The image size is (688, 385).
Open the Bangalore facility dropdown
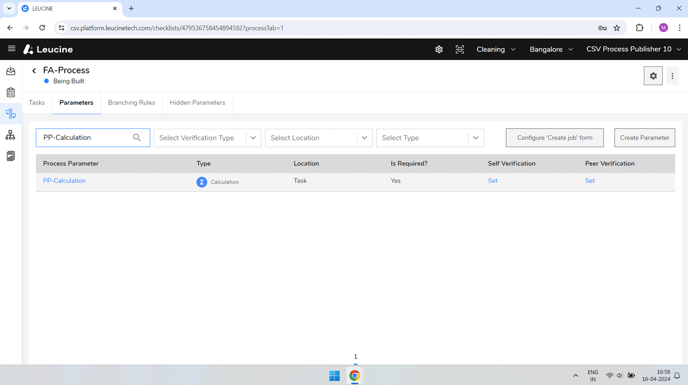pyautogui.click(x=551, y=49)
